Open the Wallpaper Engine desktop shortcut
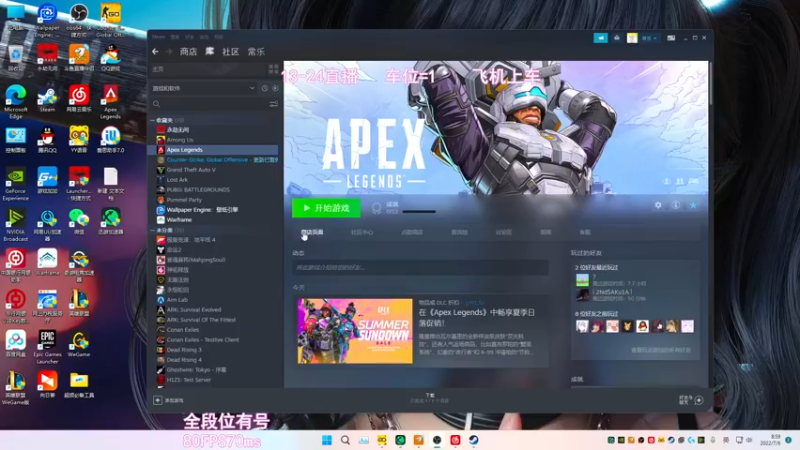This screenshot has height=450, width=800. 47,19
